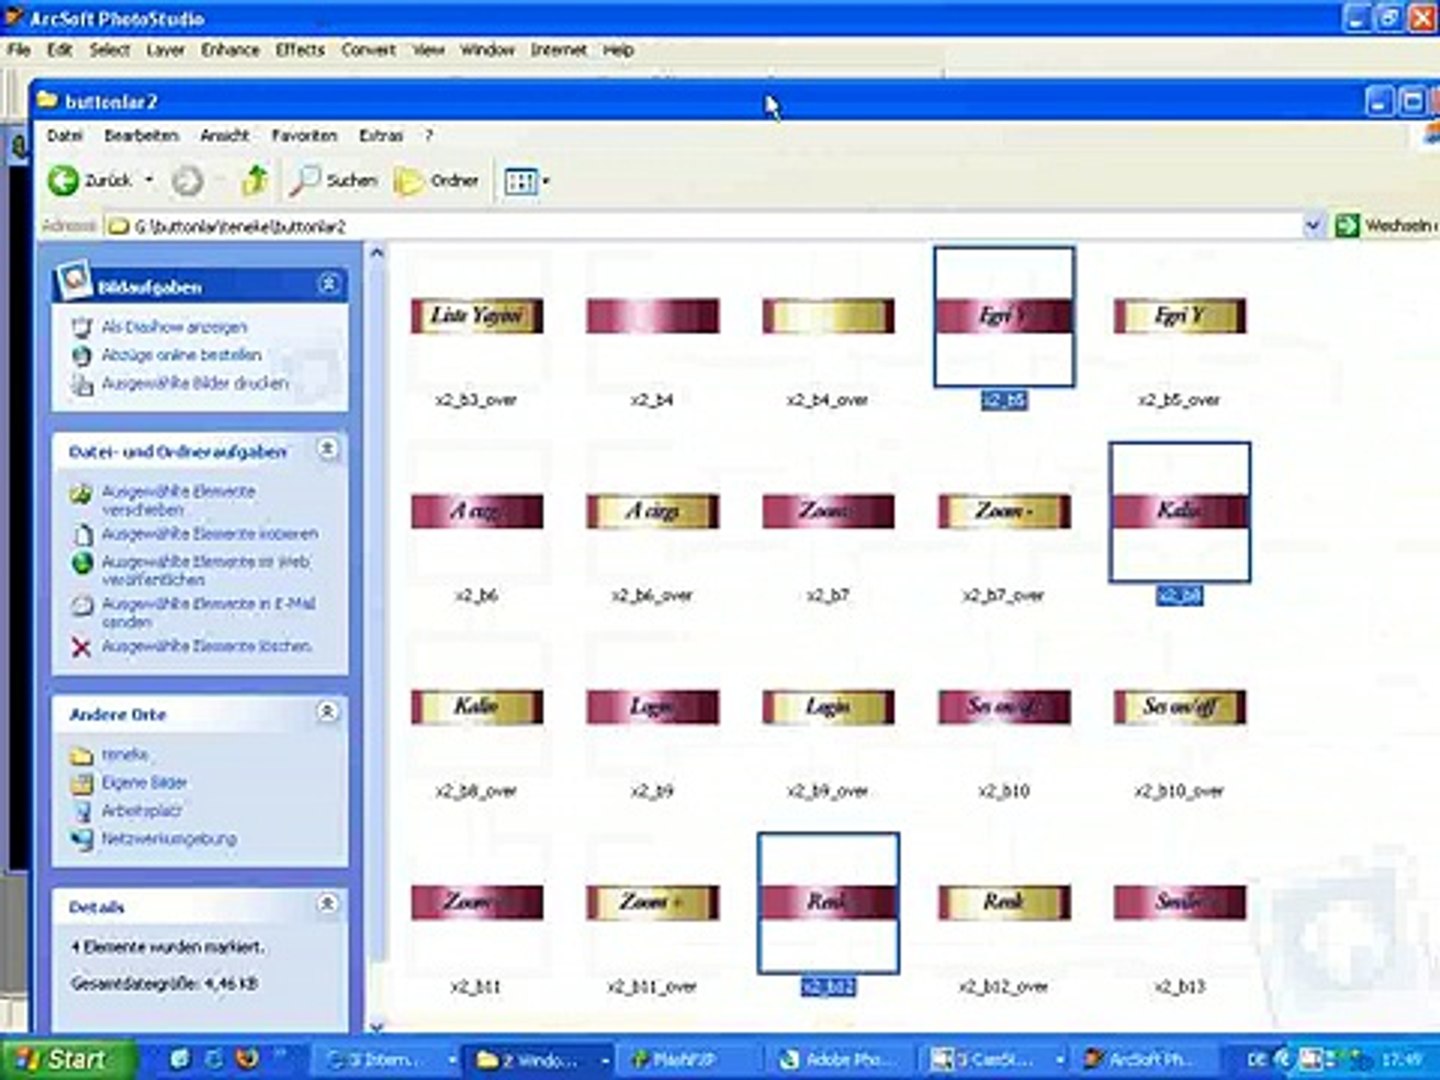This screenshot has width=1440, height=1080.
Task: Open the Zurück history dropdown arrow
Action: (149, 180)
